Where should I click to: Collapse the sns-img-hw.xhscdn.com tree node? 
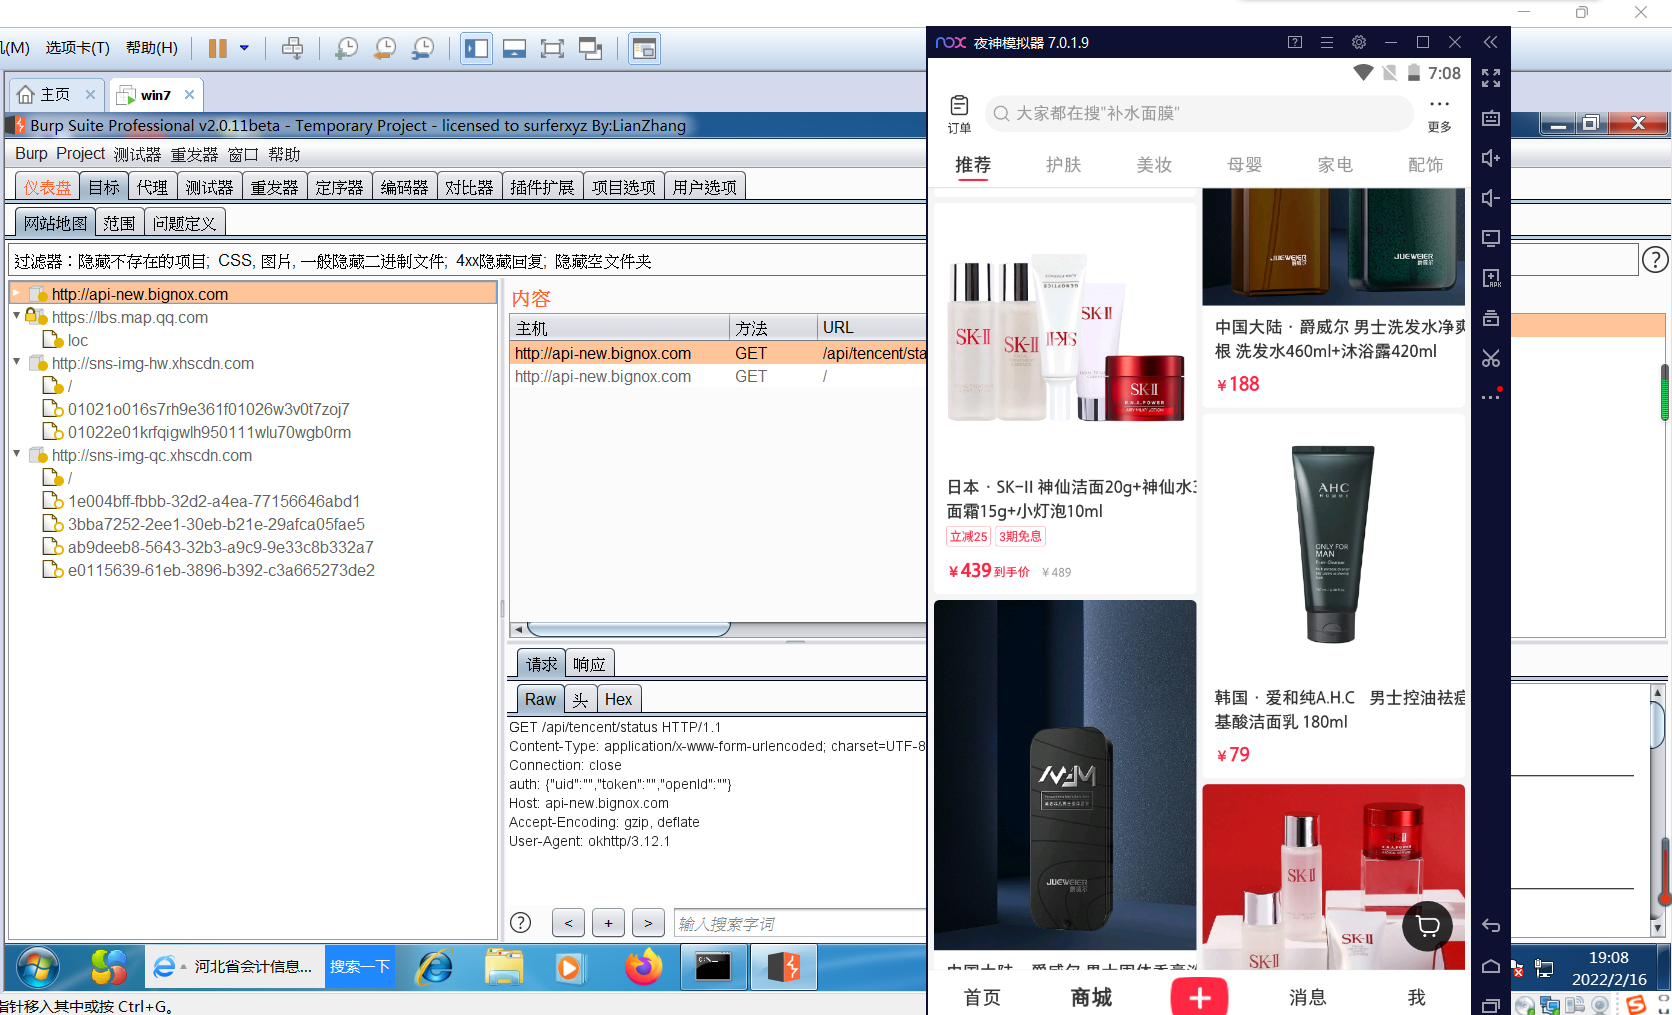17,362
